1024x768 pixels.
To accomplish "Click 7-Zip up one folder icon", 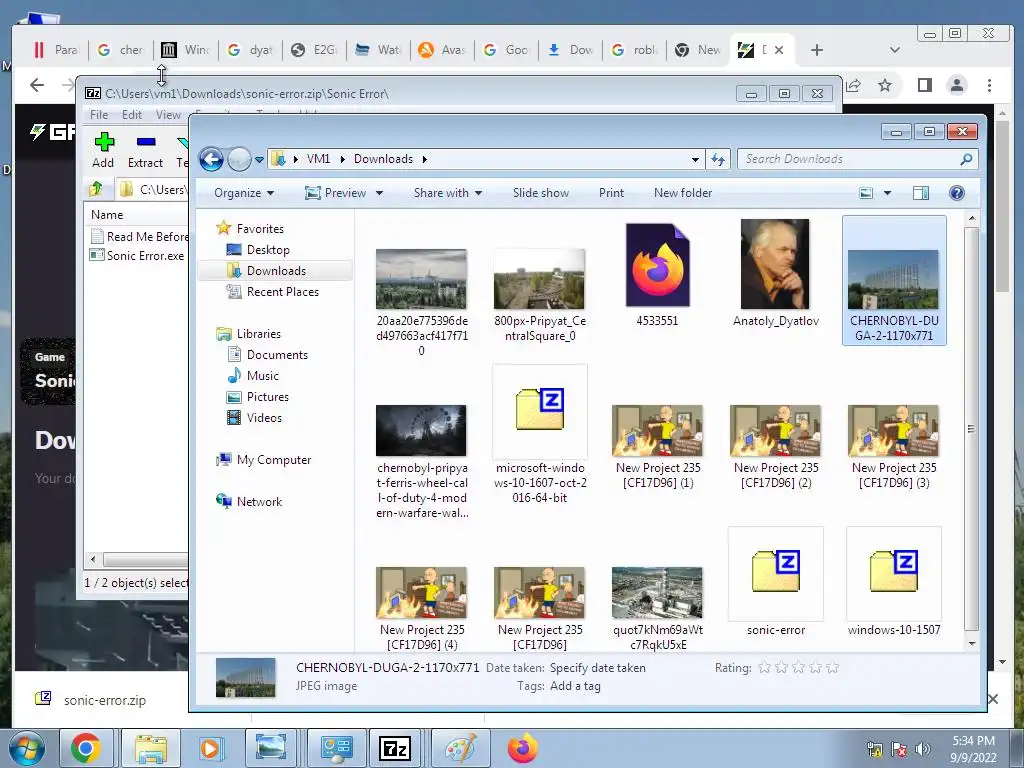I will [x=96, y=189].
